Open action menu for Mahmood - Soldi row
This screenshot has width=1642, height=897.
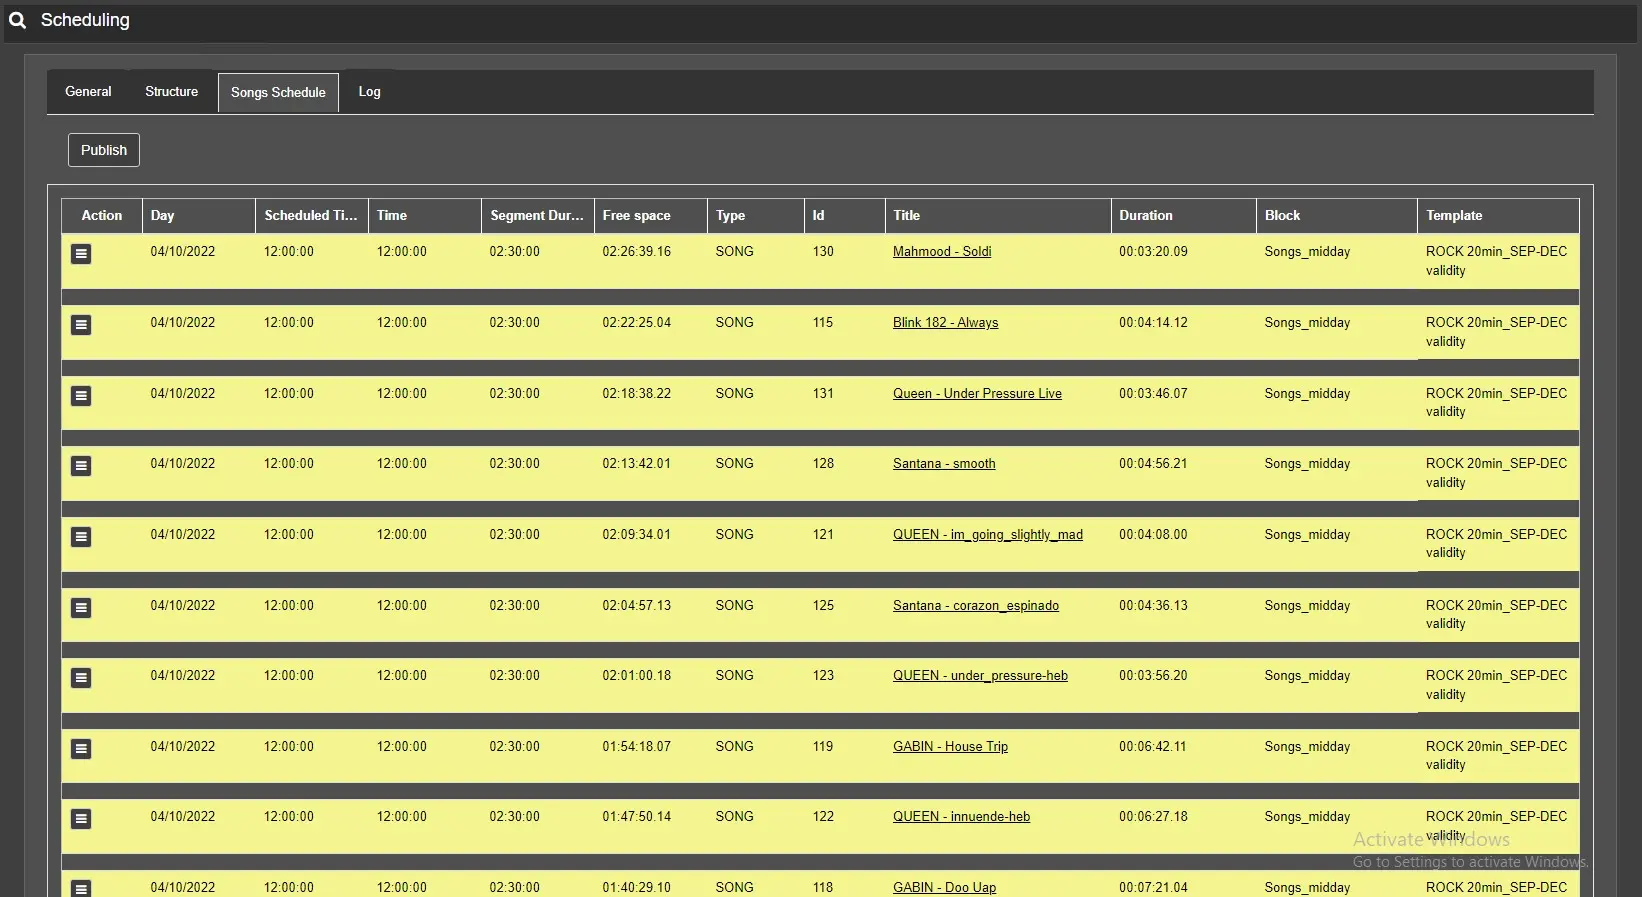point(81,254)
